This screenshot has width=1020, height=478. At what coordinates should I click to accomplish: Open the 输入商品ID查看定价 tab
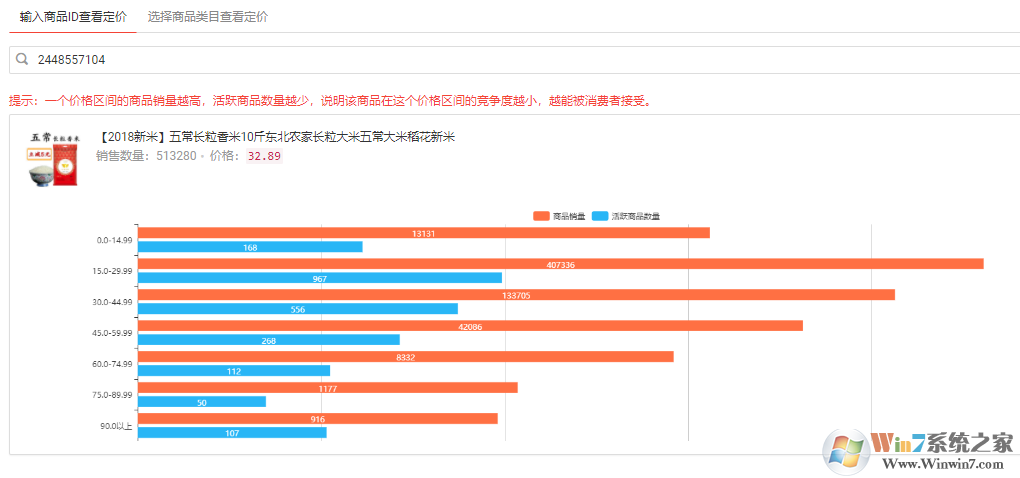(x=73, y=18)
